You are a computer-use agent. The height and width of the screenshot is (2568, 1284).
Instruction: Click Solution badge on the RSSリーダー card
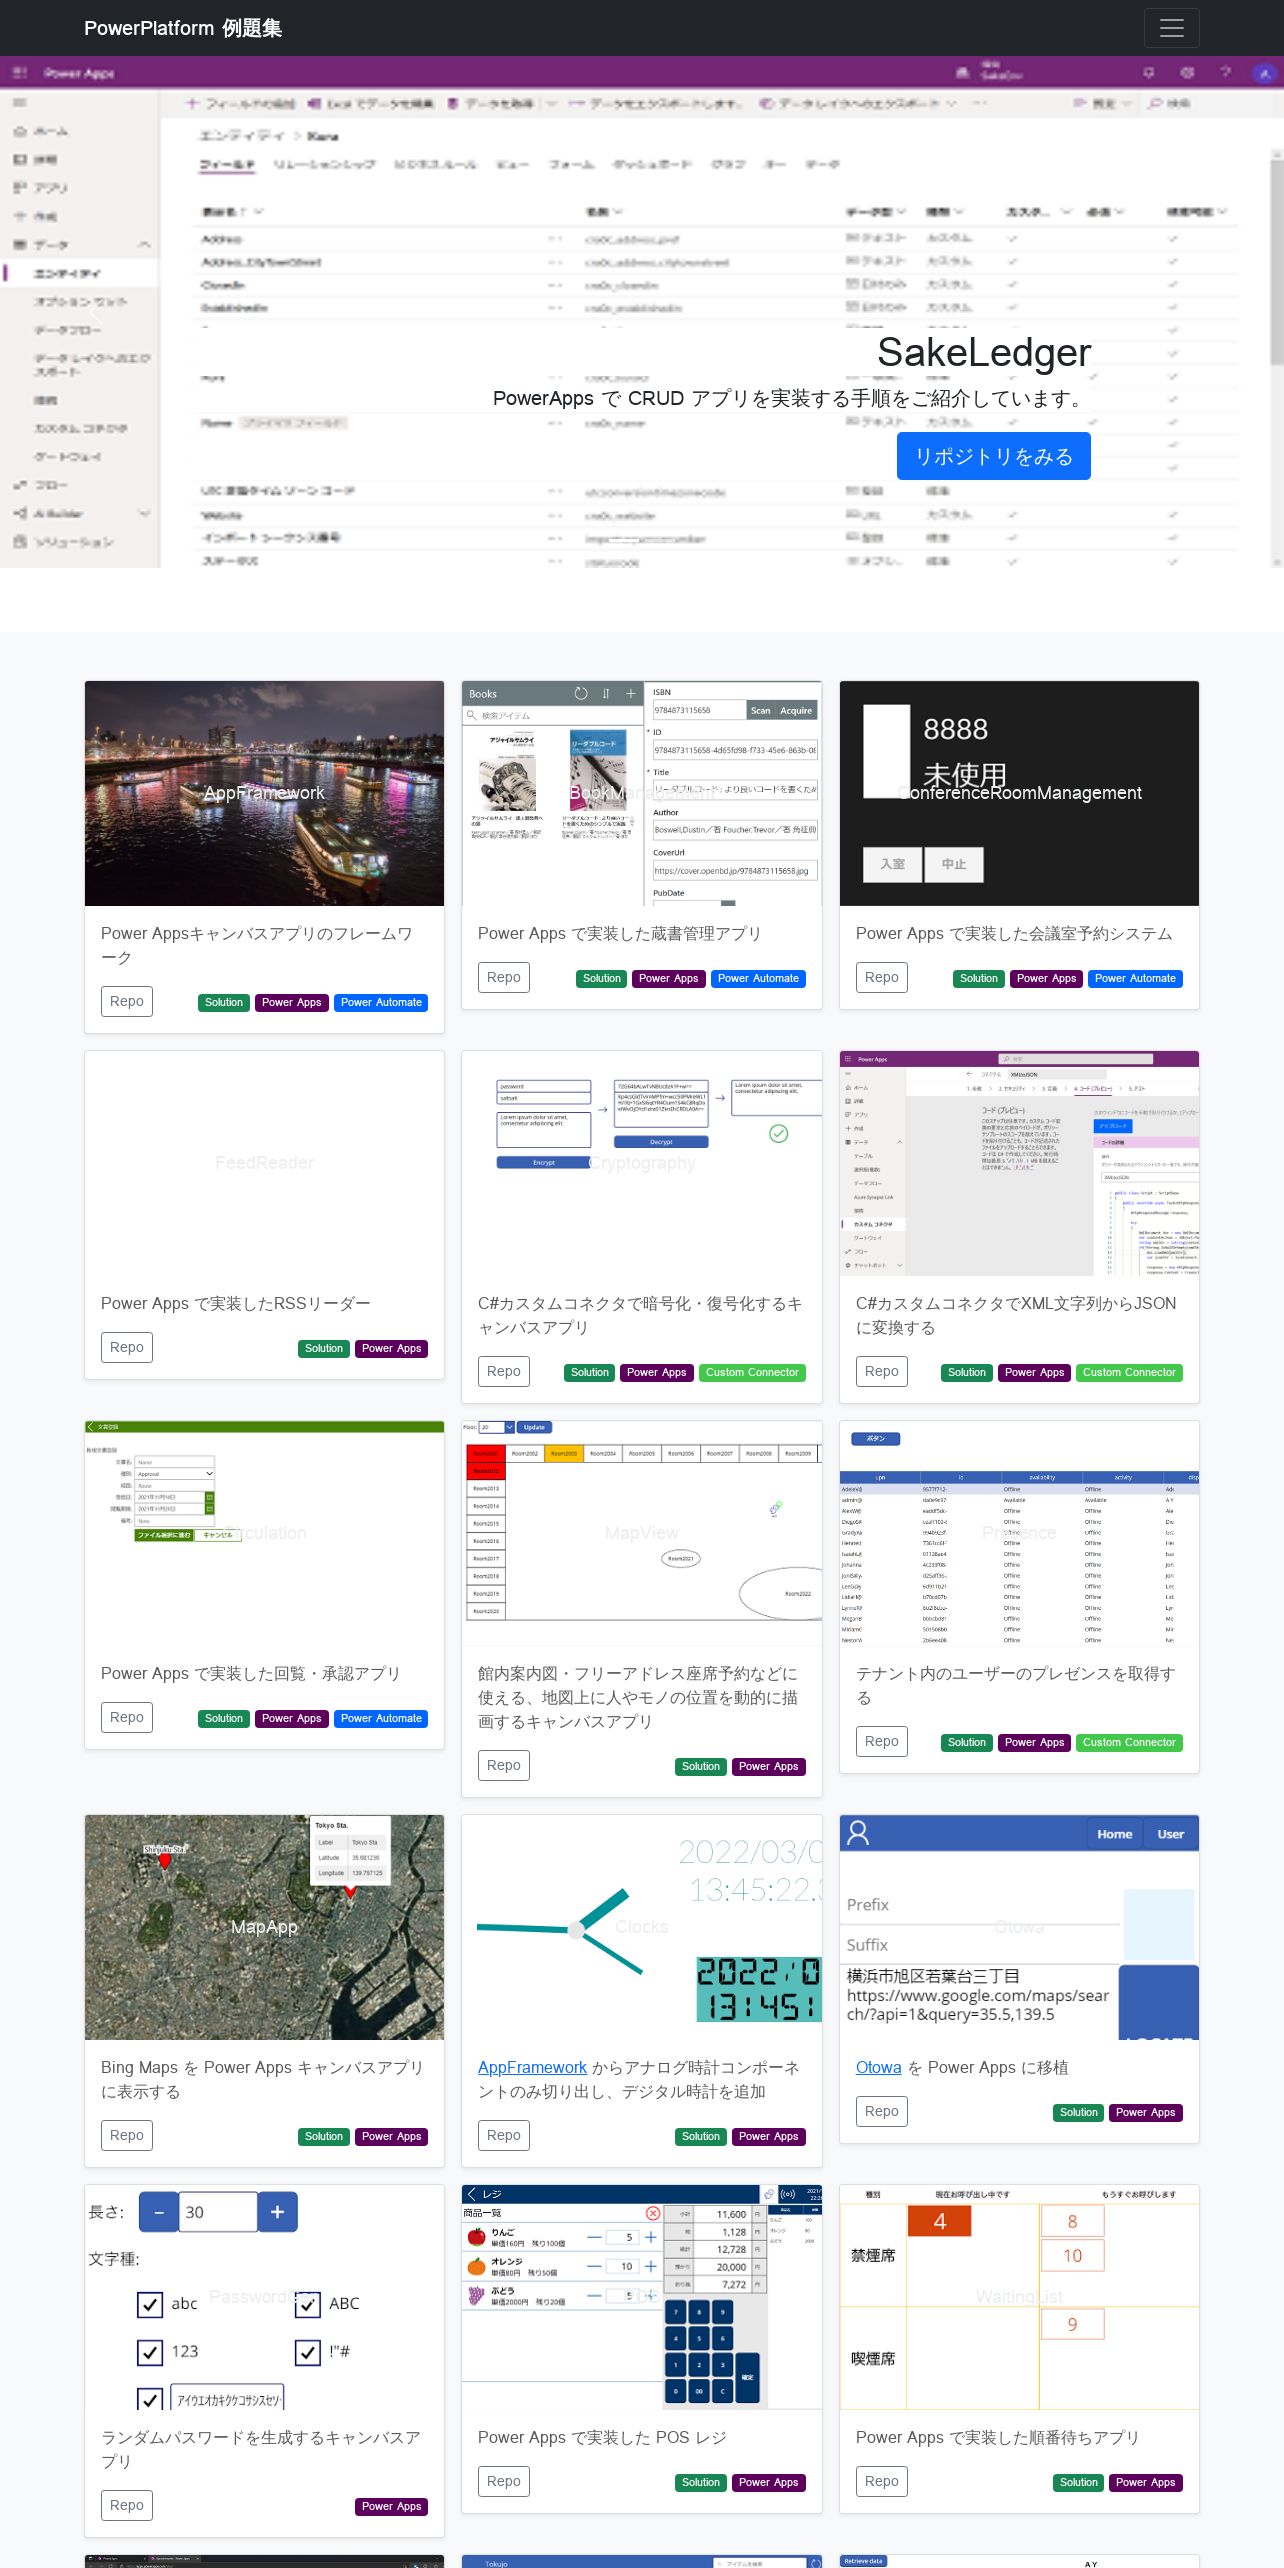(324, 1348)
